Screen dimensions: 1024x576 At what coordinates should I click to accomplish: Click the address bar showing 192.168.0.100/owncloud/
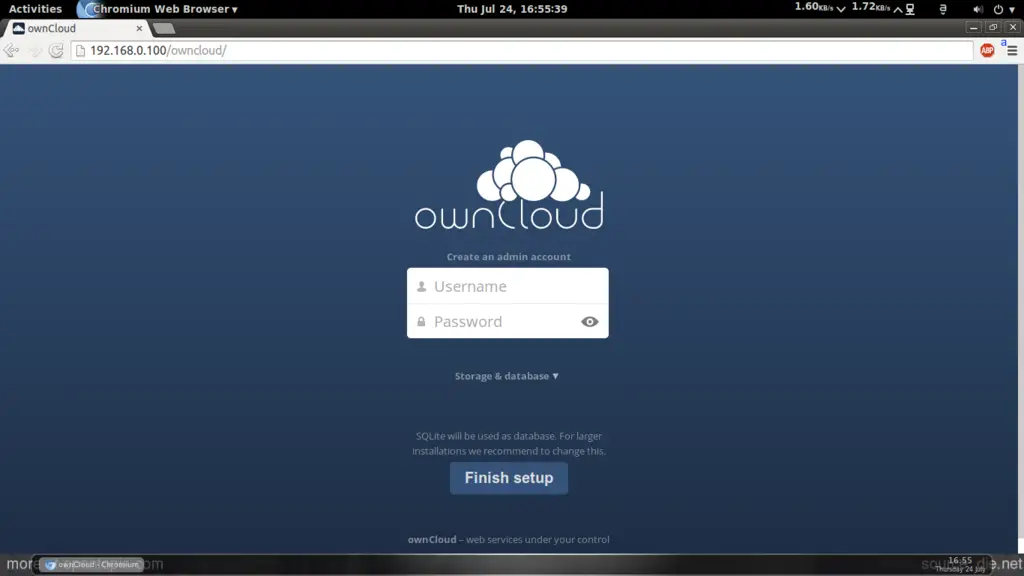[x=522, y=50]
